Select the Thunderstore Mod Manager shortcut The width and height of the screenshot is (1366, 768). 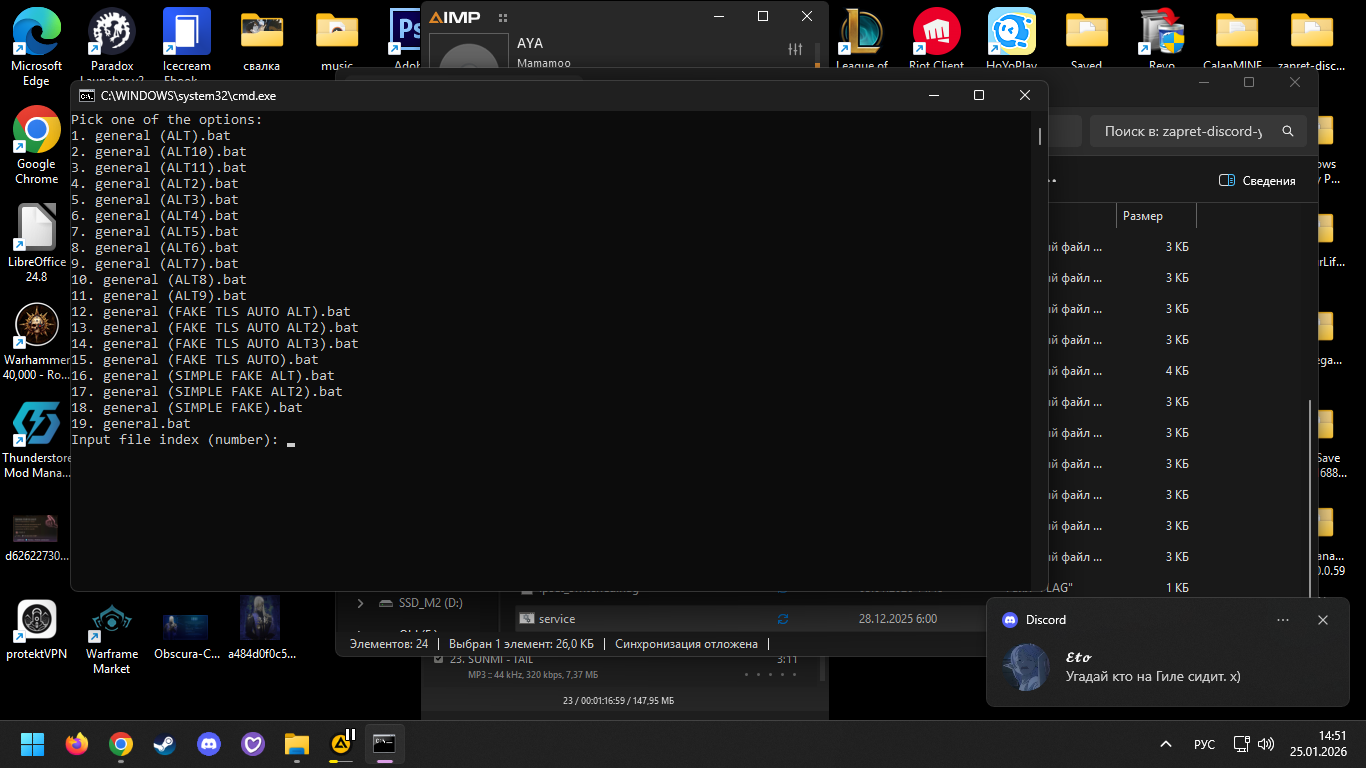point(36,440)
